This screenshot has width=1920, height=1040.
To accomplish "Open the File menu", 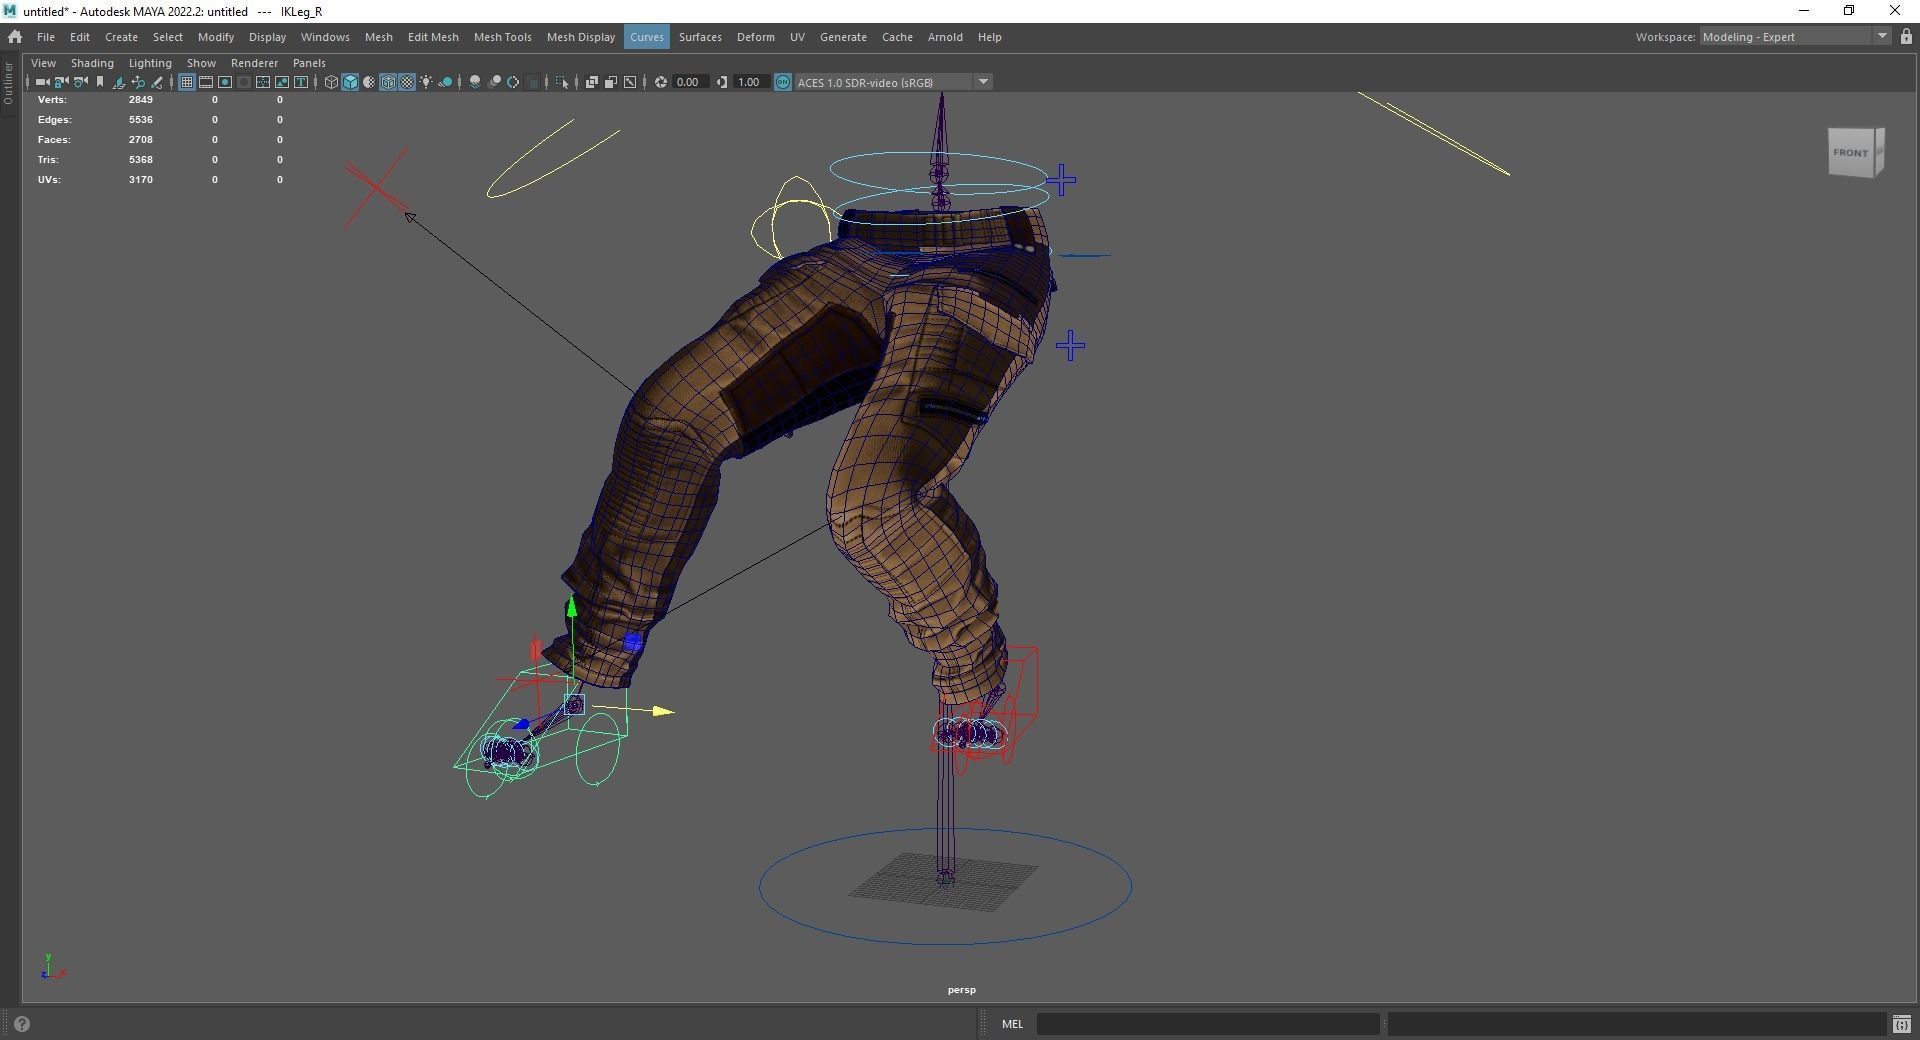I will 46,37.
